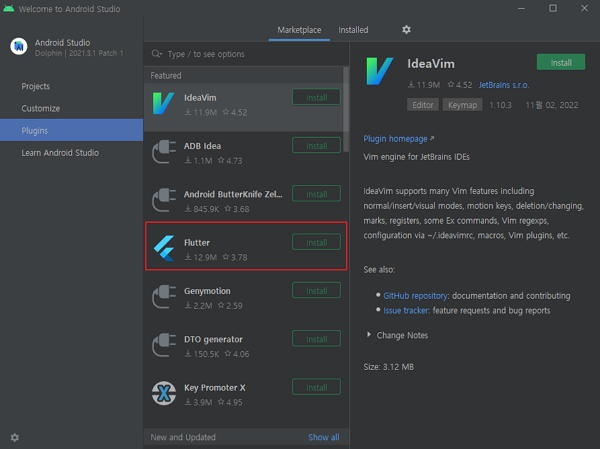This screenshot has height=449, width=600.
Task: Select the DTO generator plugin name
Action: [213, 340]
